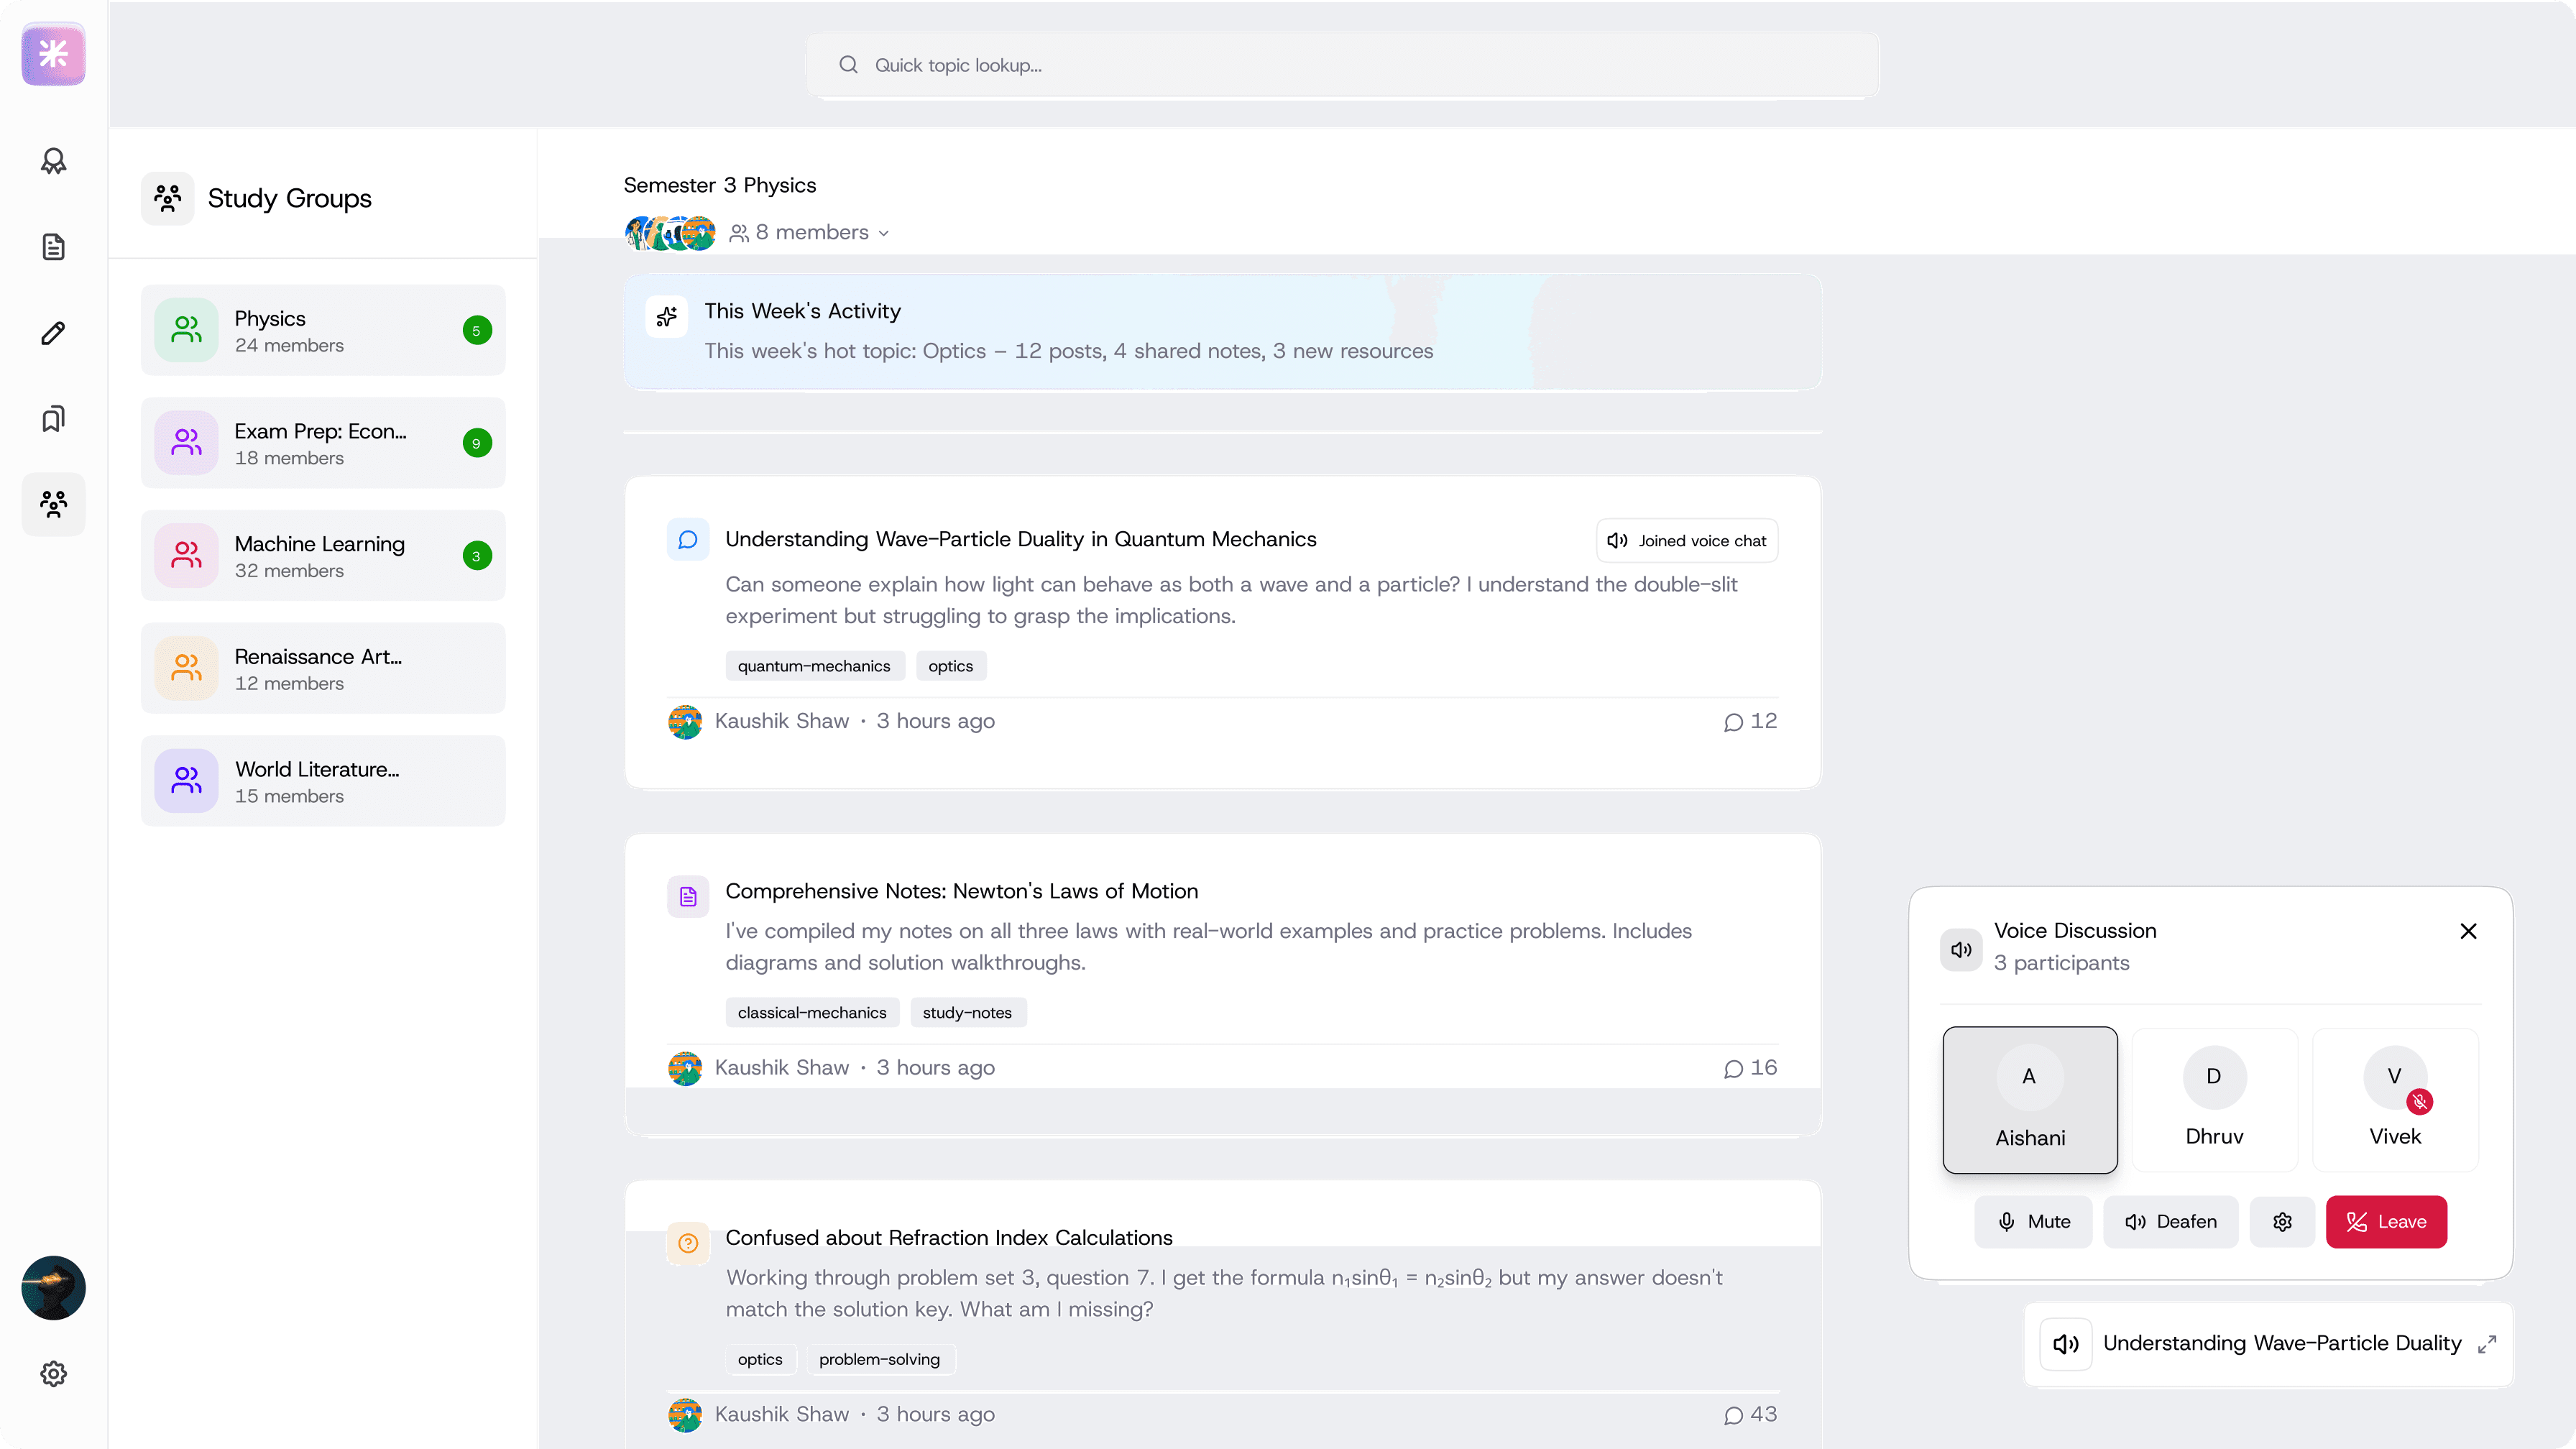Open the documents icon in left sidebar

53,247
